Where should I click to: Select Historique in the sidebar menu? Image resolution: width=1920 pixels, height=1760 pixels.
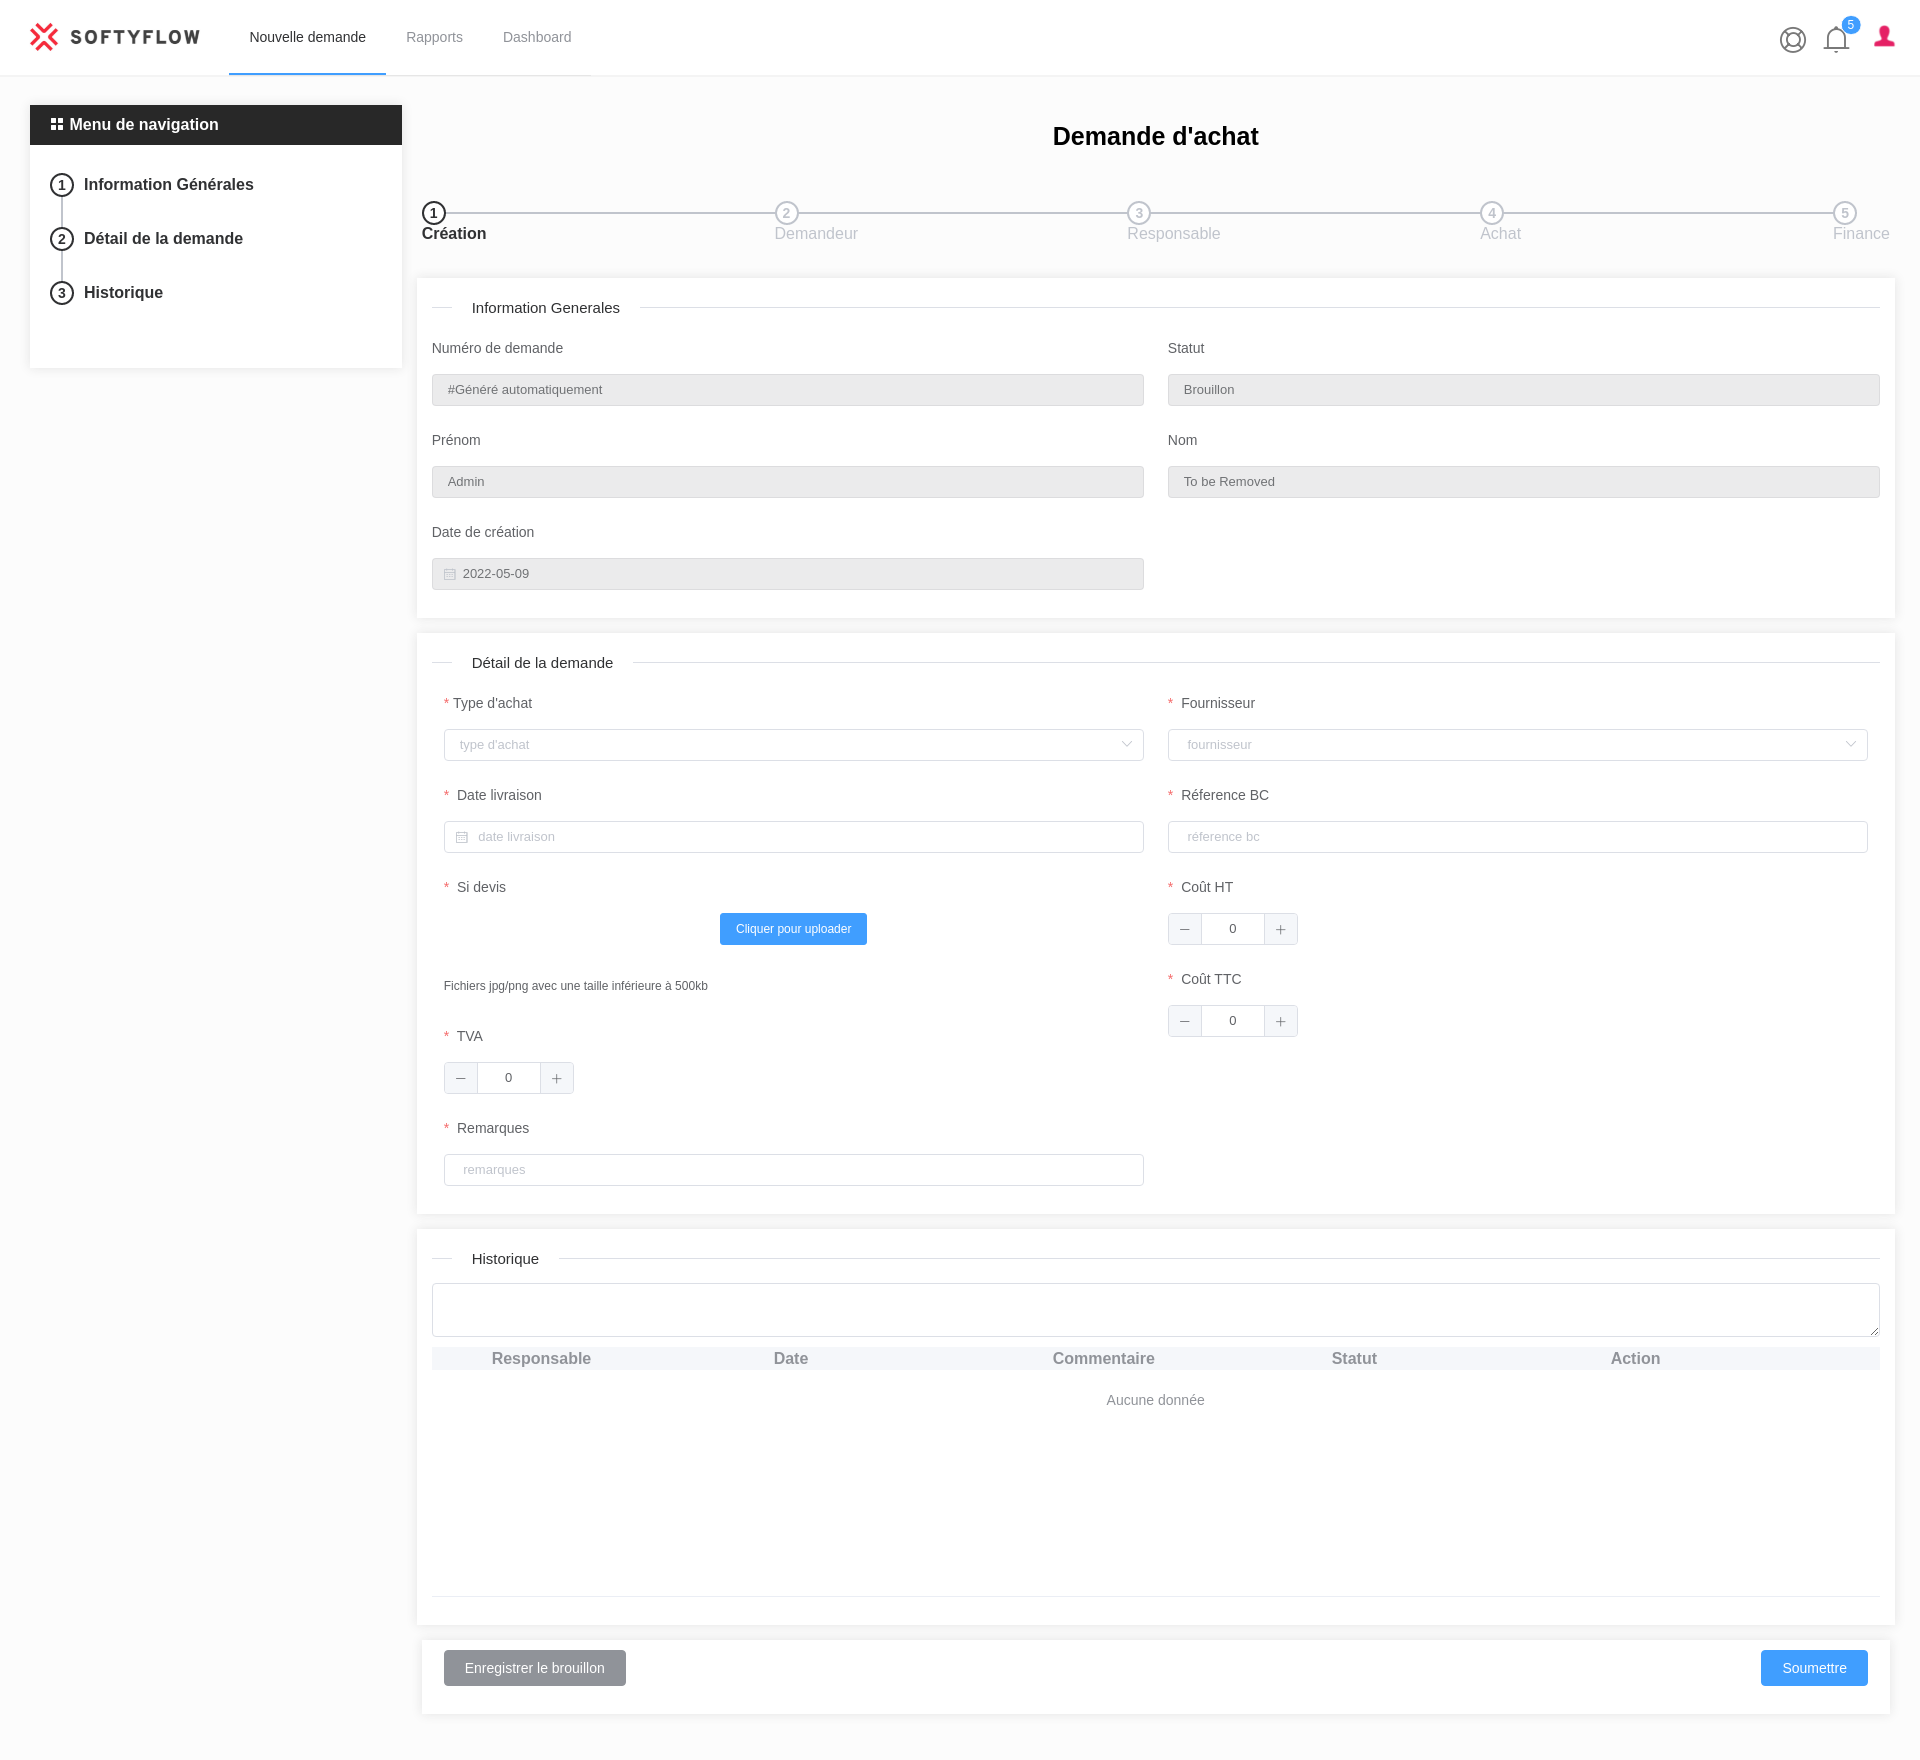coord(122,292)
